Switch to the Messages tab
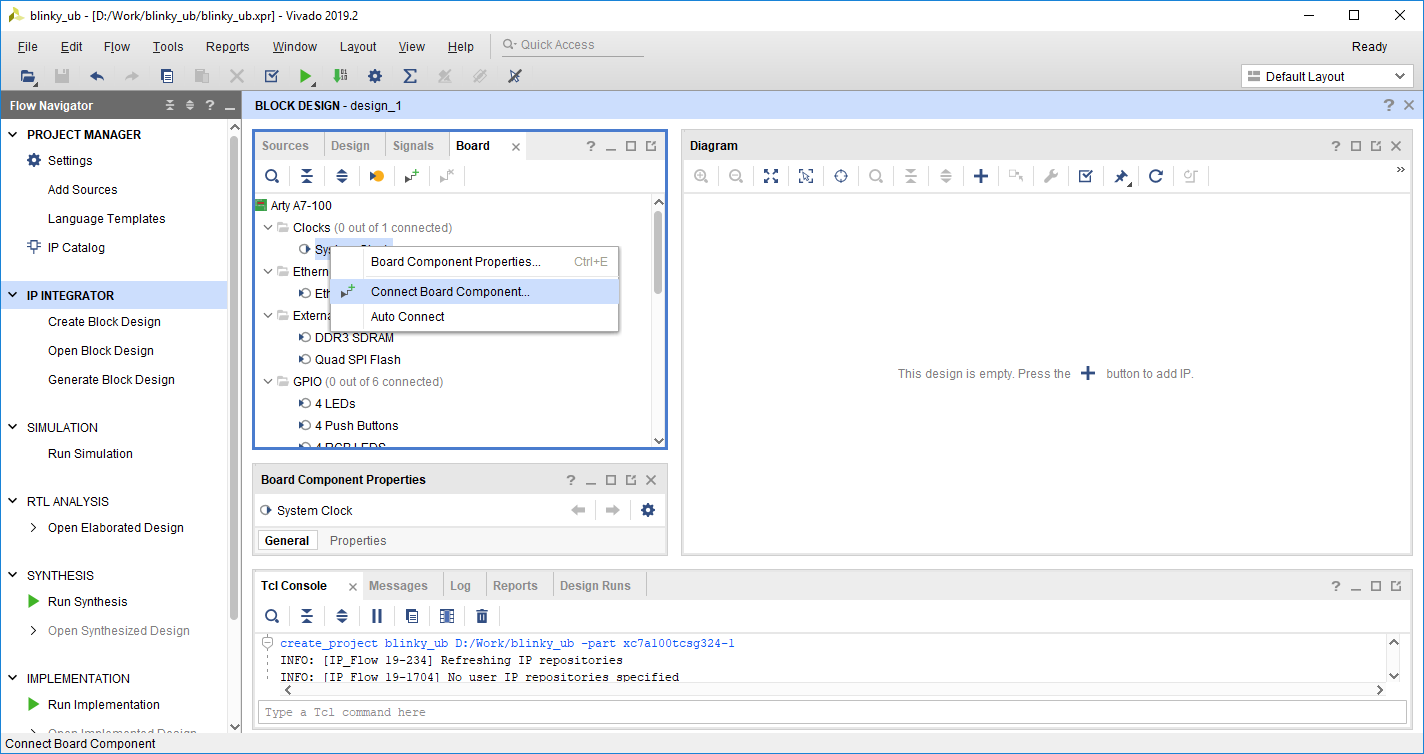 [398, 586]
